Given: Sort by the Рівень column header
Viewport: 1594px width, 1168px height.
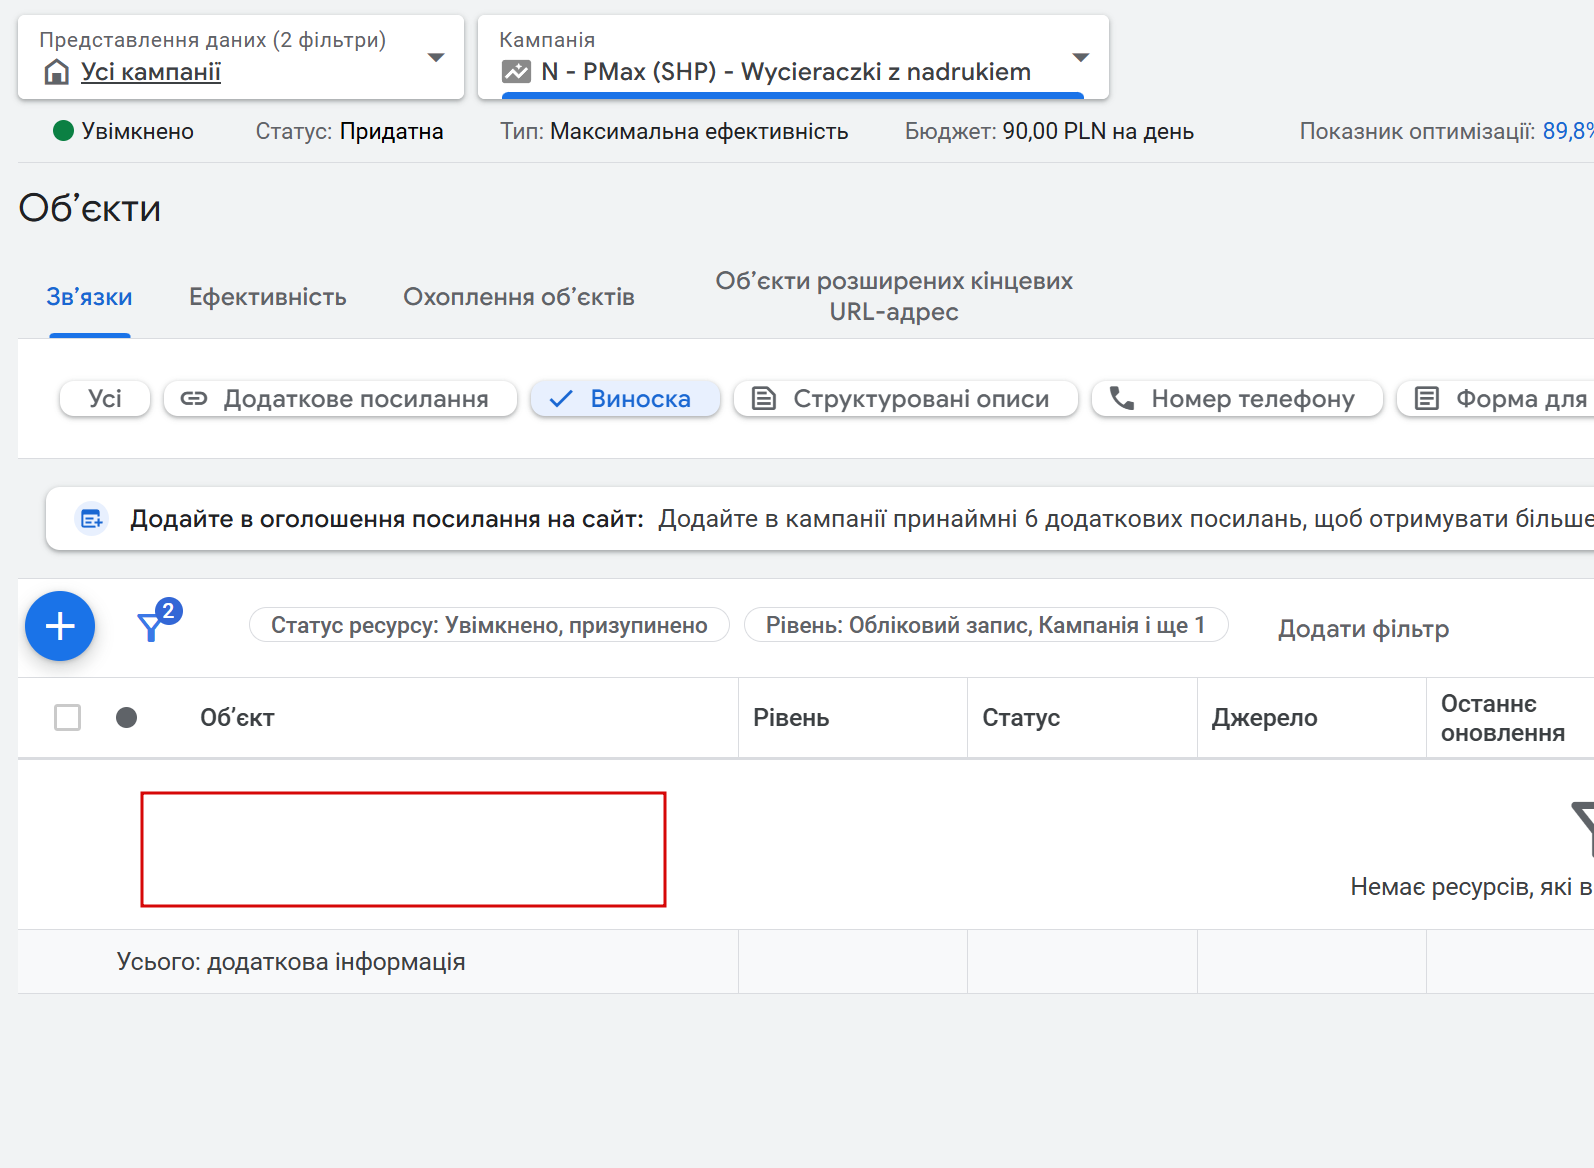Looking at the screenshot, I should pyautogui.click(x=791, y=718).
